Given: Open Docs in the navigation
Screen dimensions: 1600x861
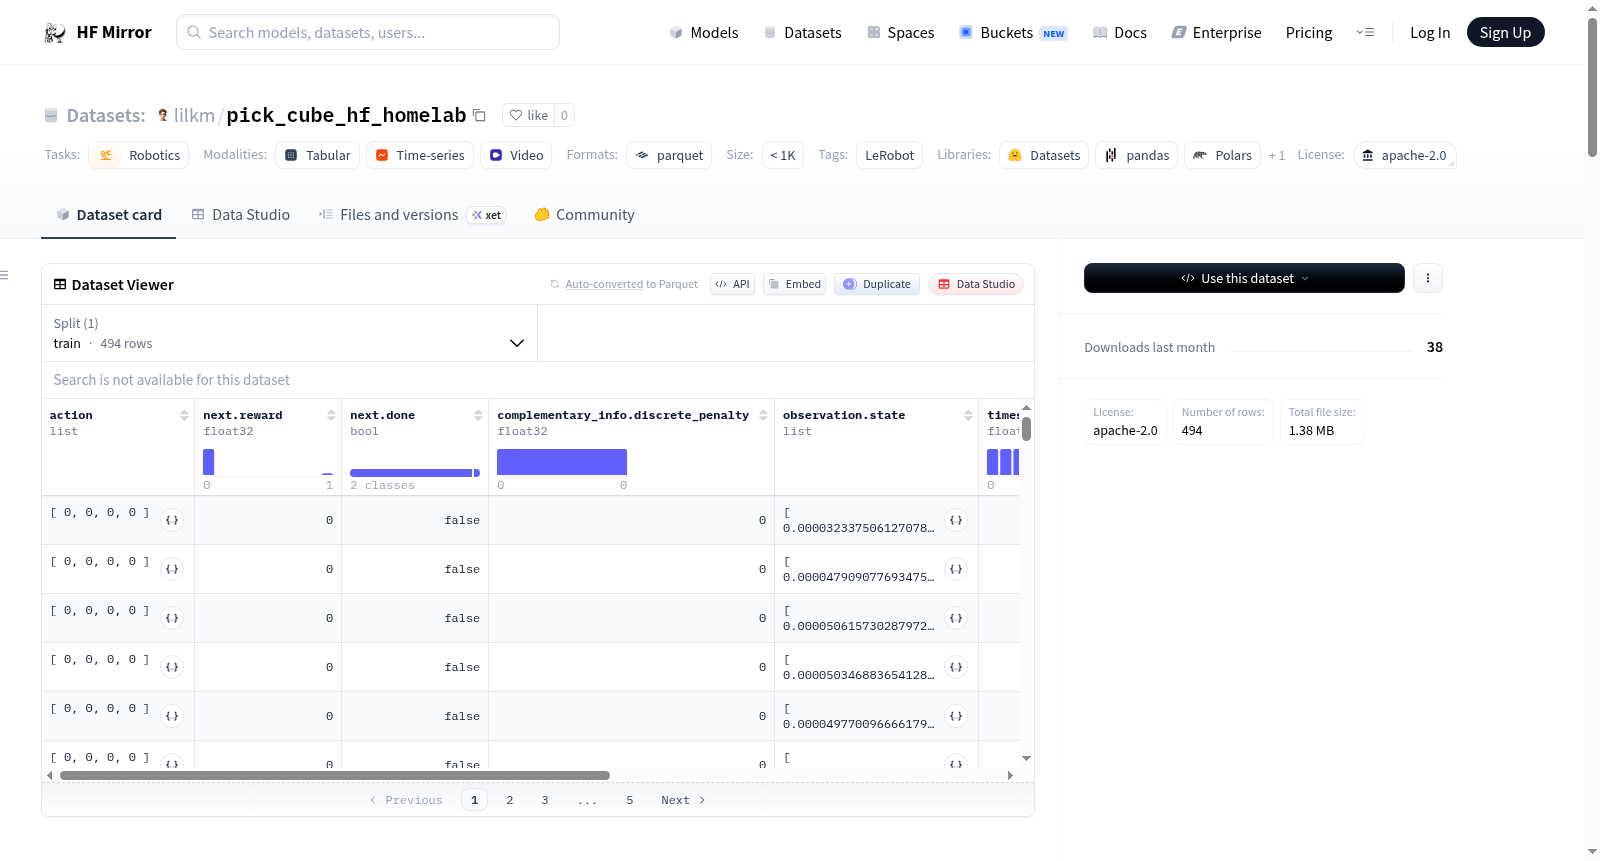Looking at the screenshot, I should (1120, 33).
